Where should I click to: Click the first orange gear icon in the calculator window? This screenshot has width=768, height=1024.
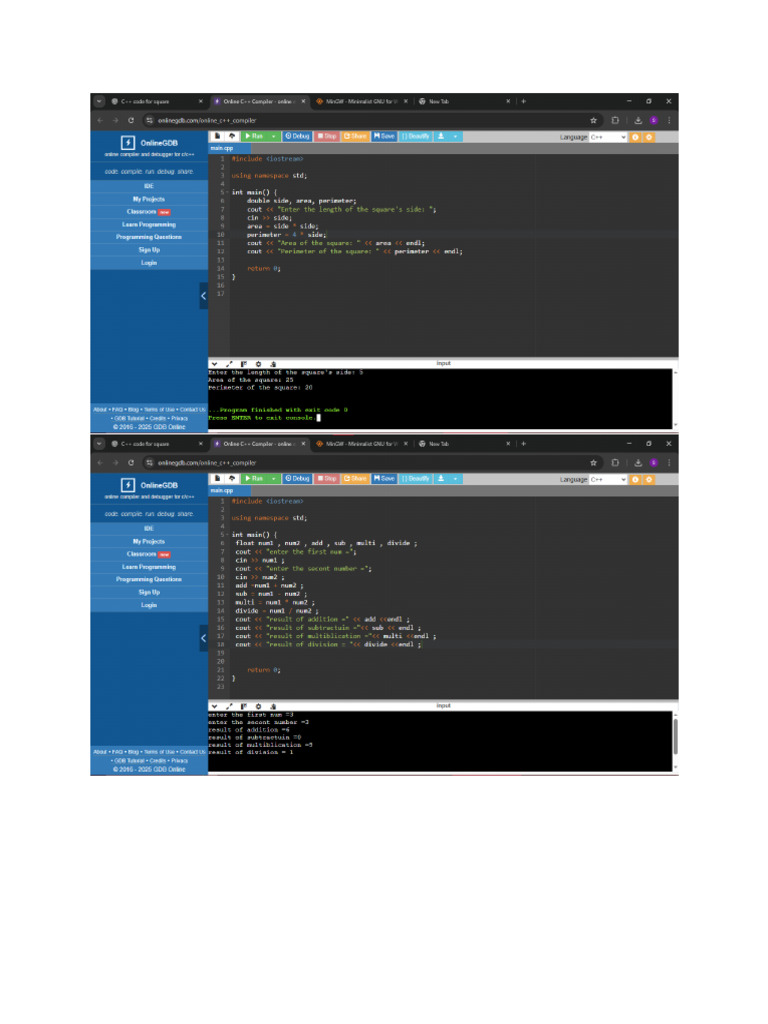click(635, 479)
